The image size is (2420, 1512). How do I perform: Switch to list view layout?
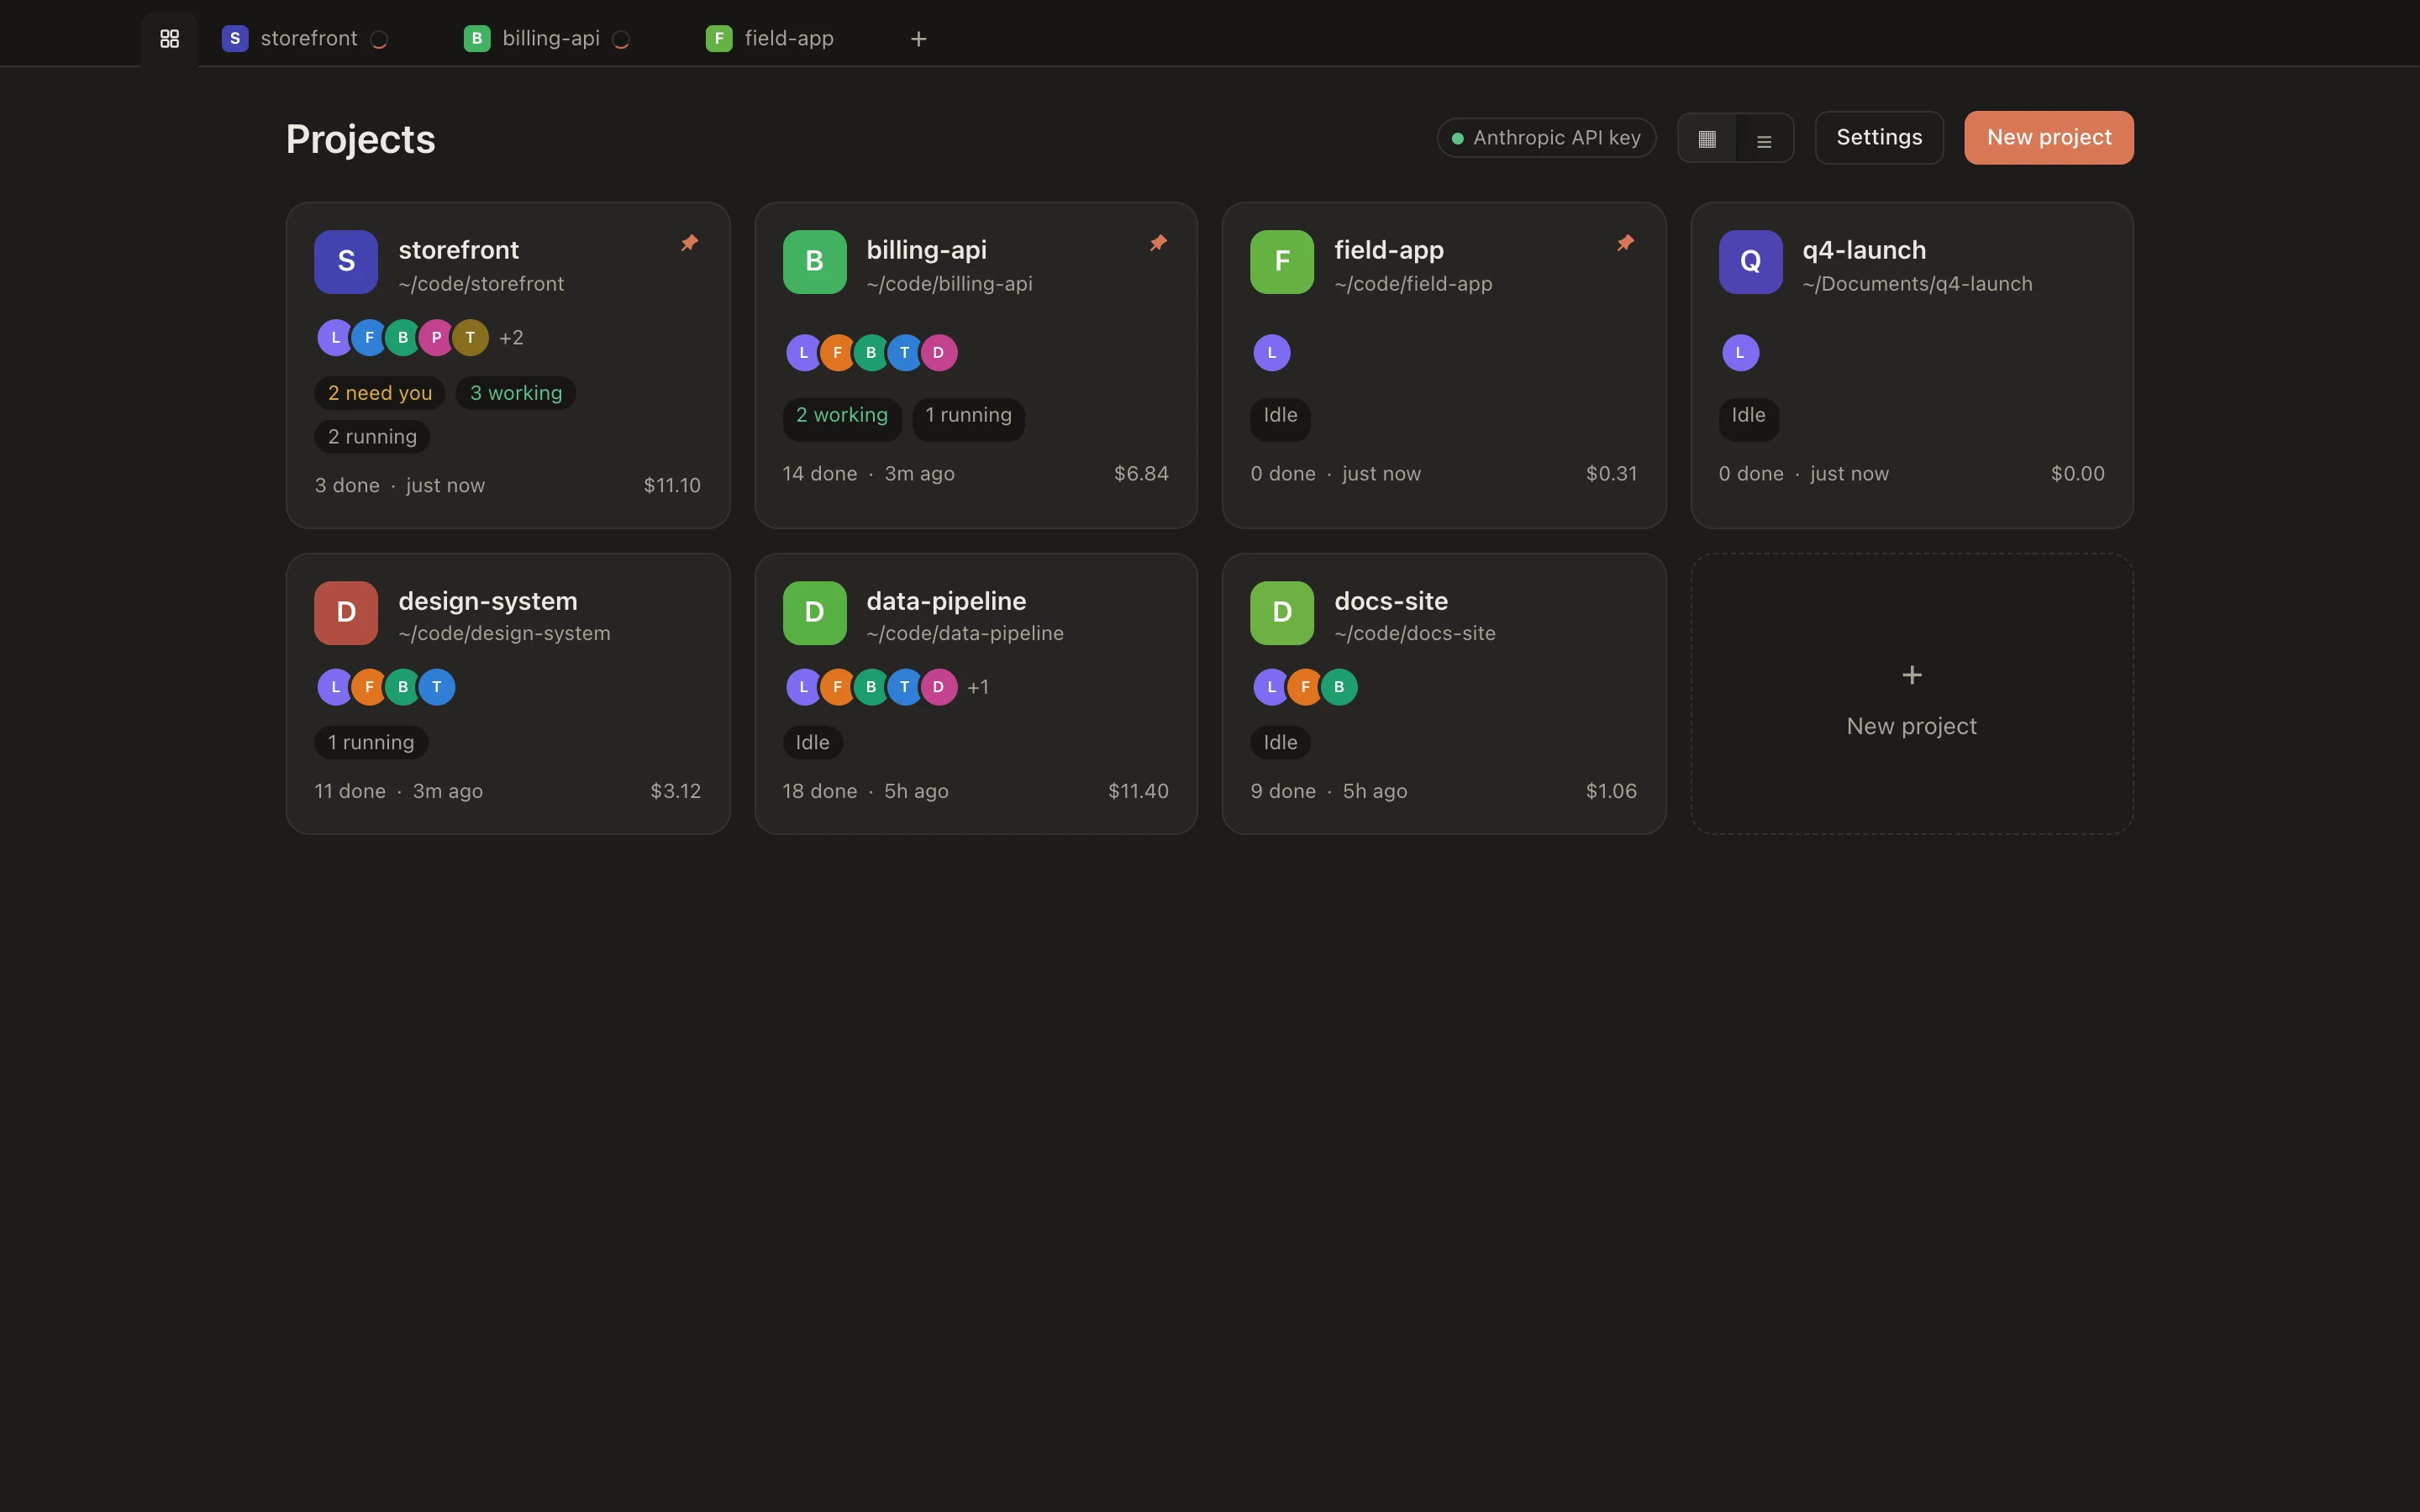click(x=1764, y=139)
